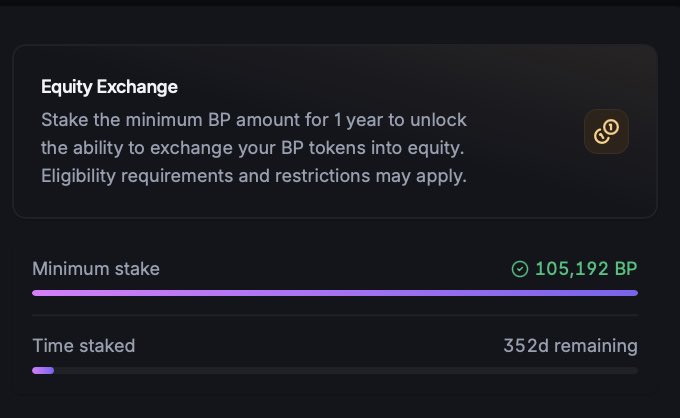
Task: Click the 352d remaining text
Action: click(x=570, y=346)
